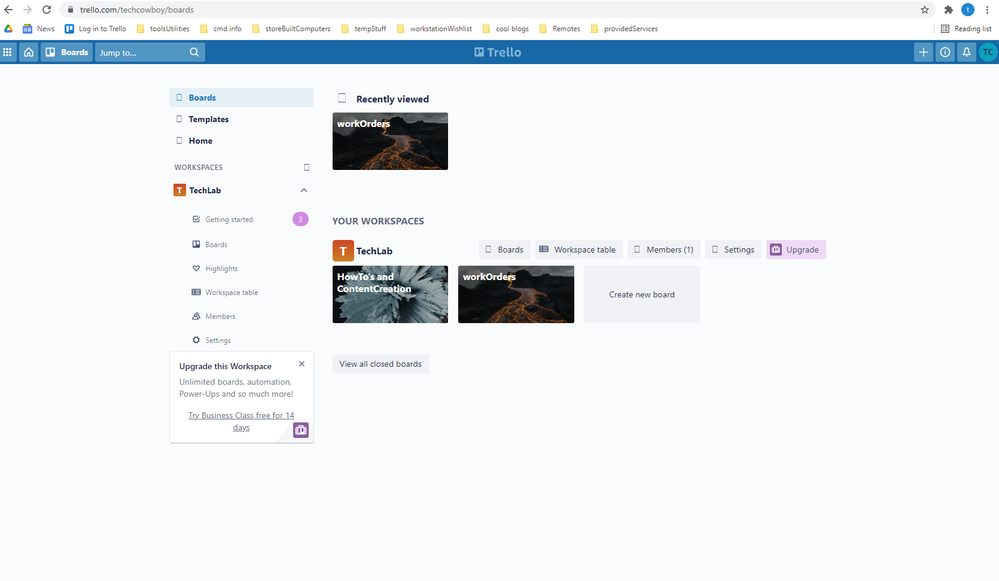Open Getting started under TechLab
This screenshot has width=999, height=581.
[x=229, y=219]
